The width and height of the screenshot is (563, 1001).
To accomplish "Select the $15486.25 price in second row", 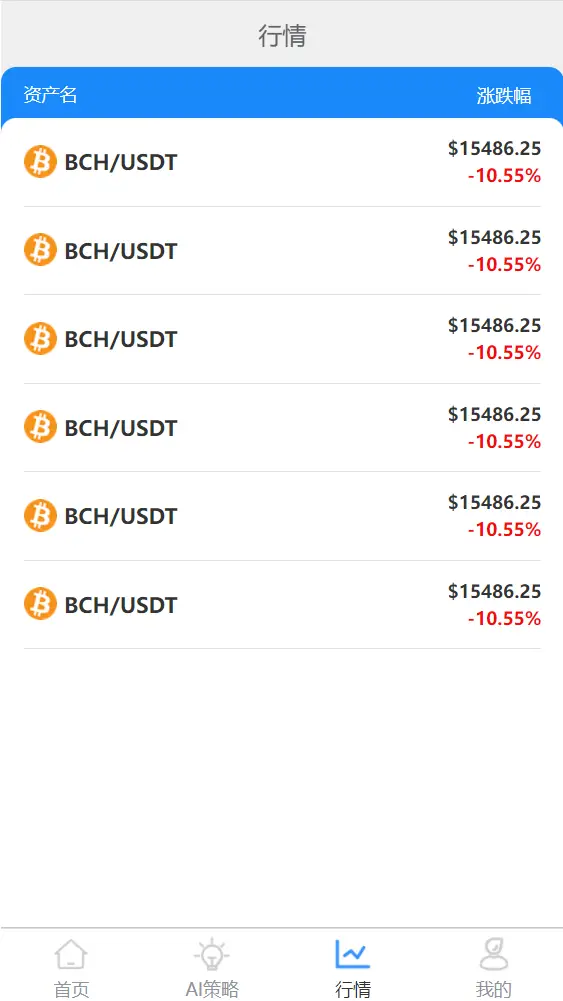I will click(x=495, y=237).
